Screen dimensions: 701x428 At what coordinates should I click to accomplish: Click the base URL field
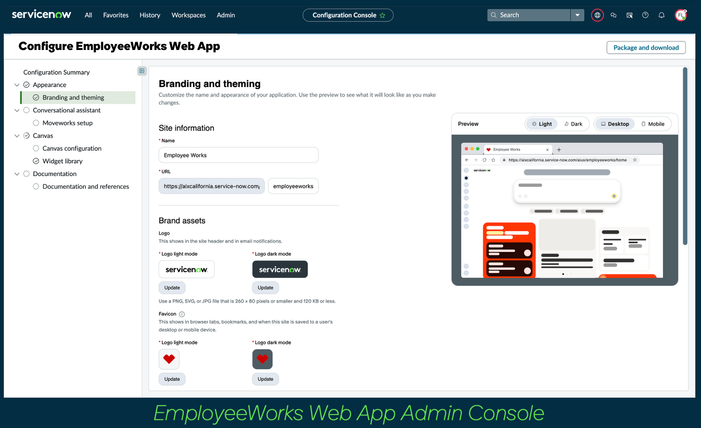(211, 186)
